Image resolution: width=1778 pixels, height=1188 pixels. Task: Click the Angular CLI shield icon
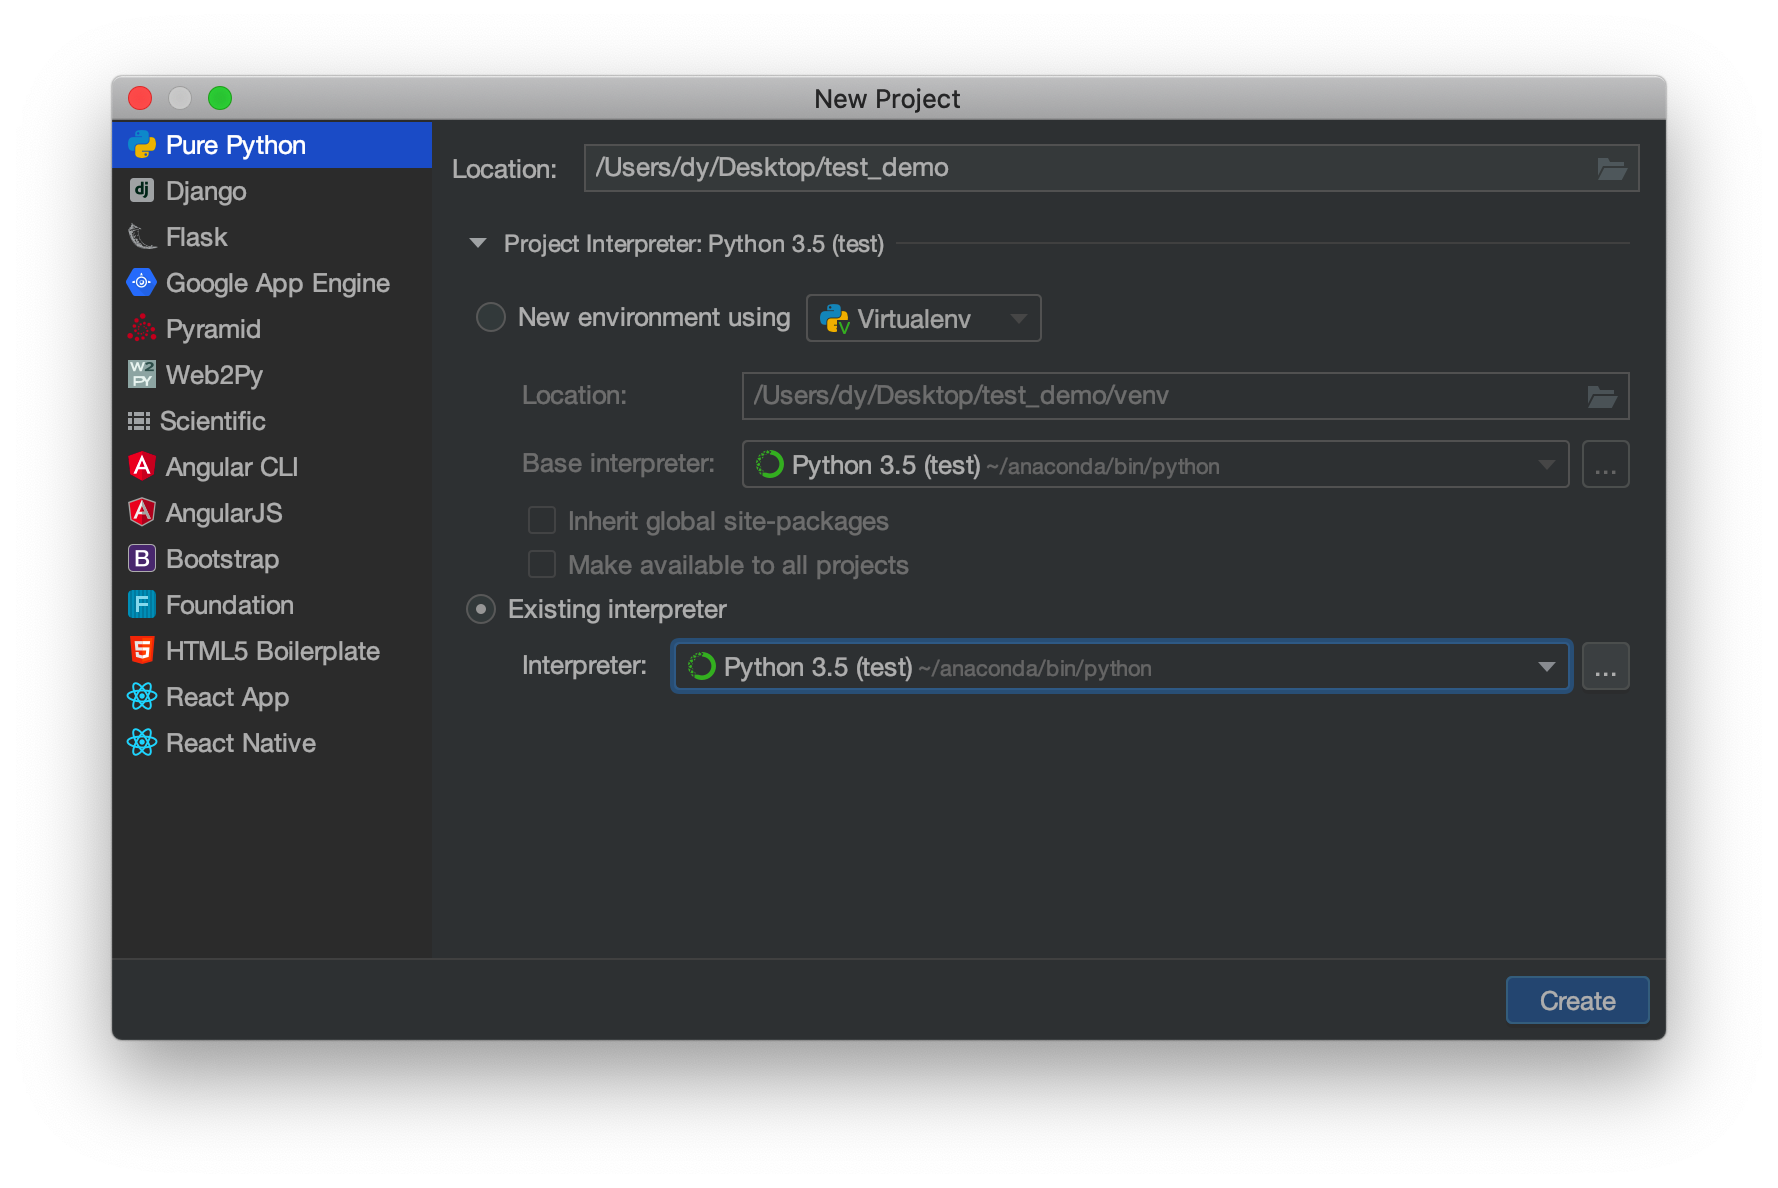click(x=142, y=466)
